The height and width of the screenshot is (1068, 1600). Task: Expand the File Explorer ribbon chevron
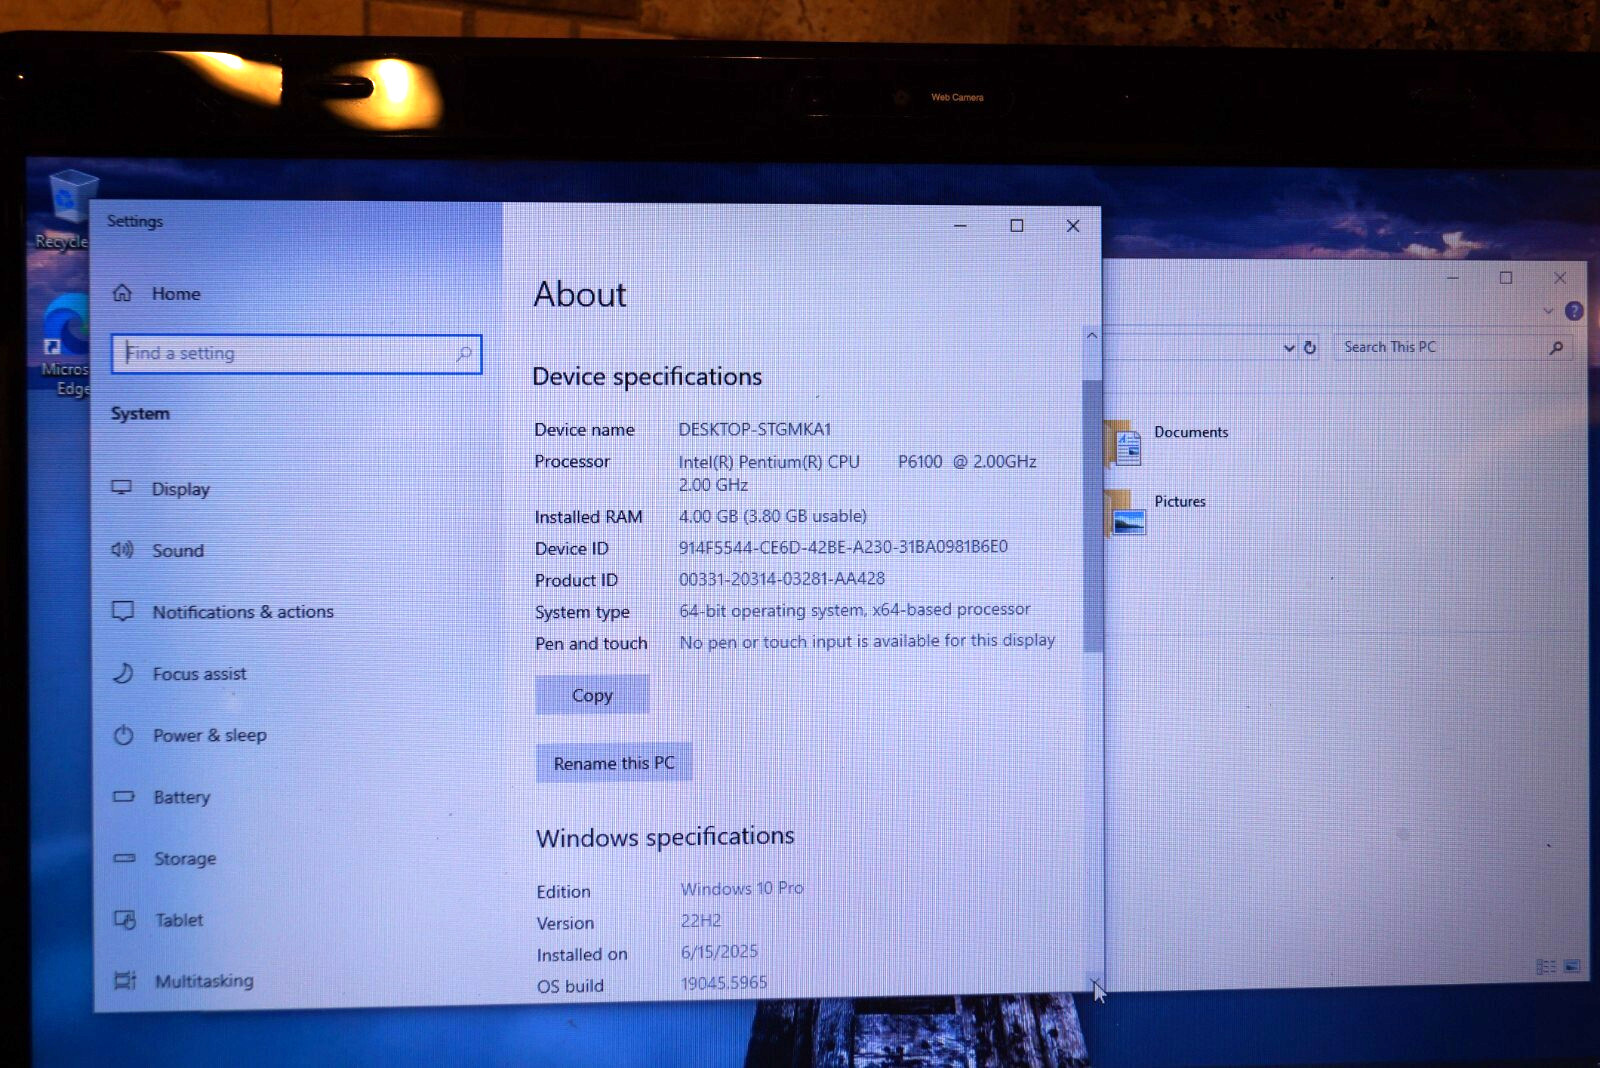1548,311
